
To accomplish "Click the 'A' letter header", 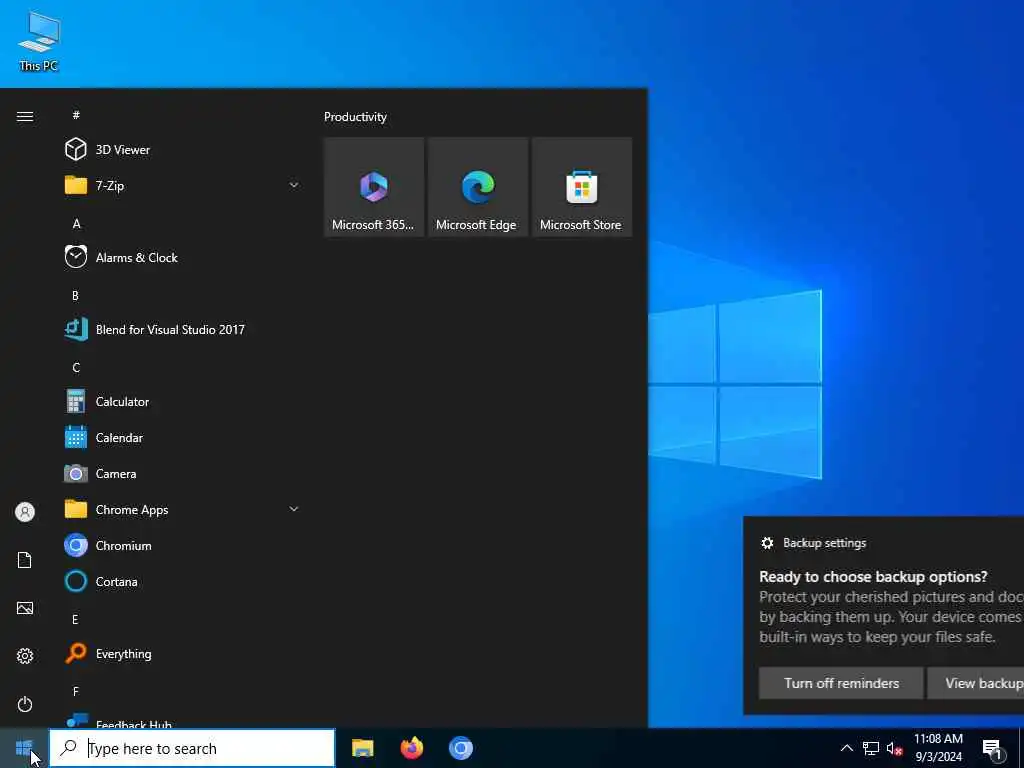I will [x=76, y=224].
